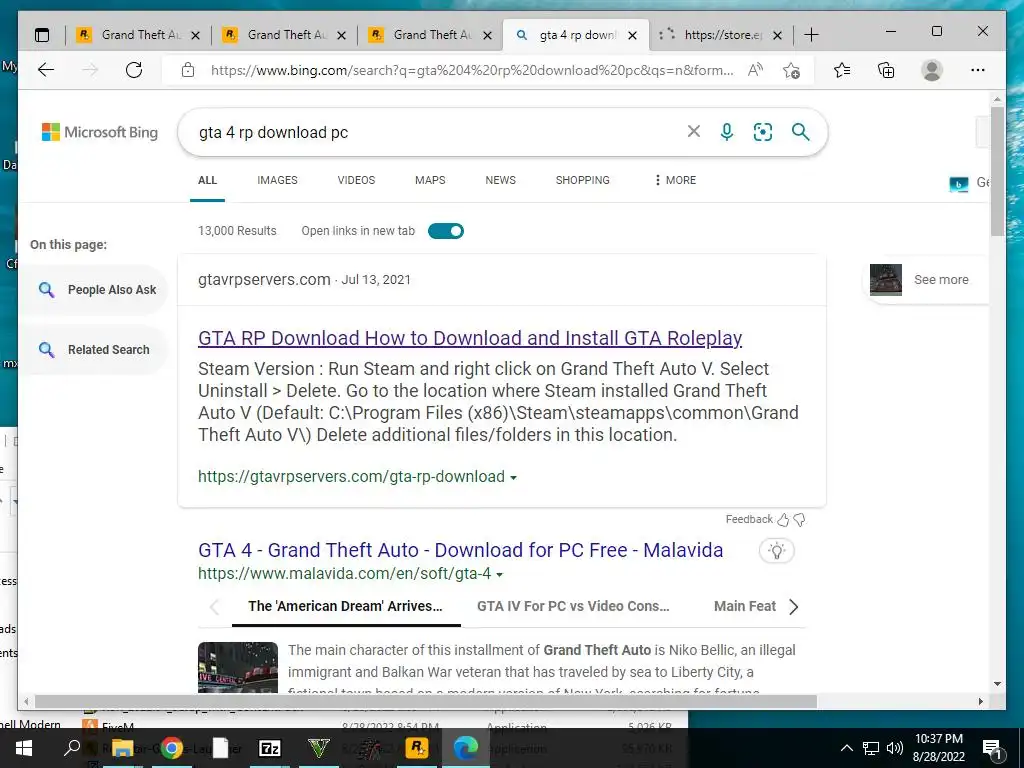Open GTA RP Download How to Download link
This screenshot has height=768, width=1024.
[x=470, y=338]
